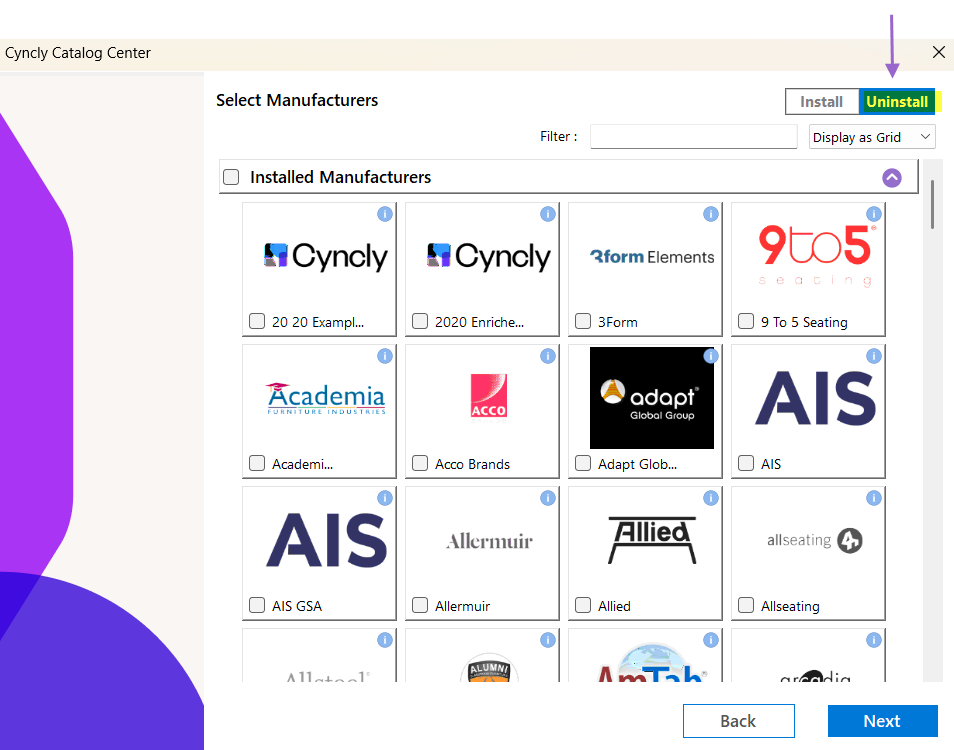This screenshot has width=954, height=750.
Task: Open info icon on Academia card
Action: (385, 356)
